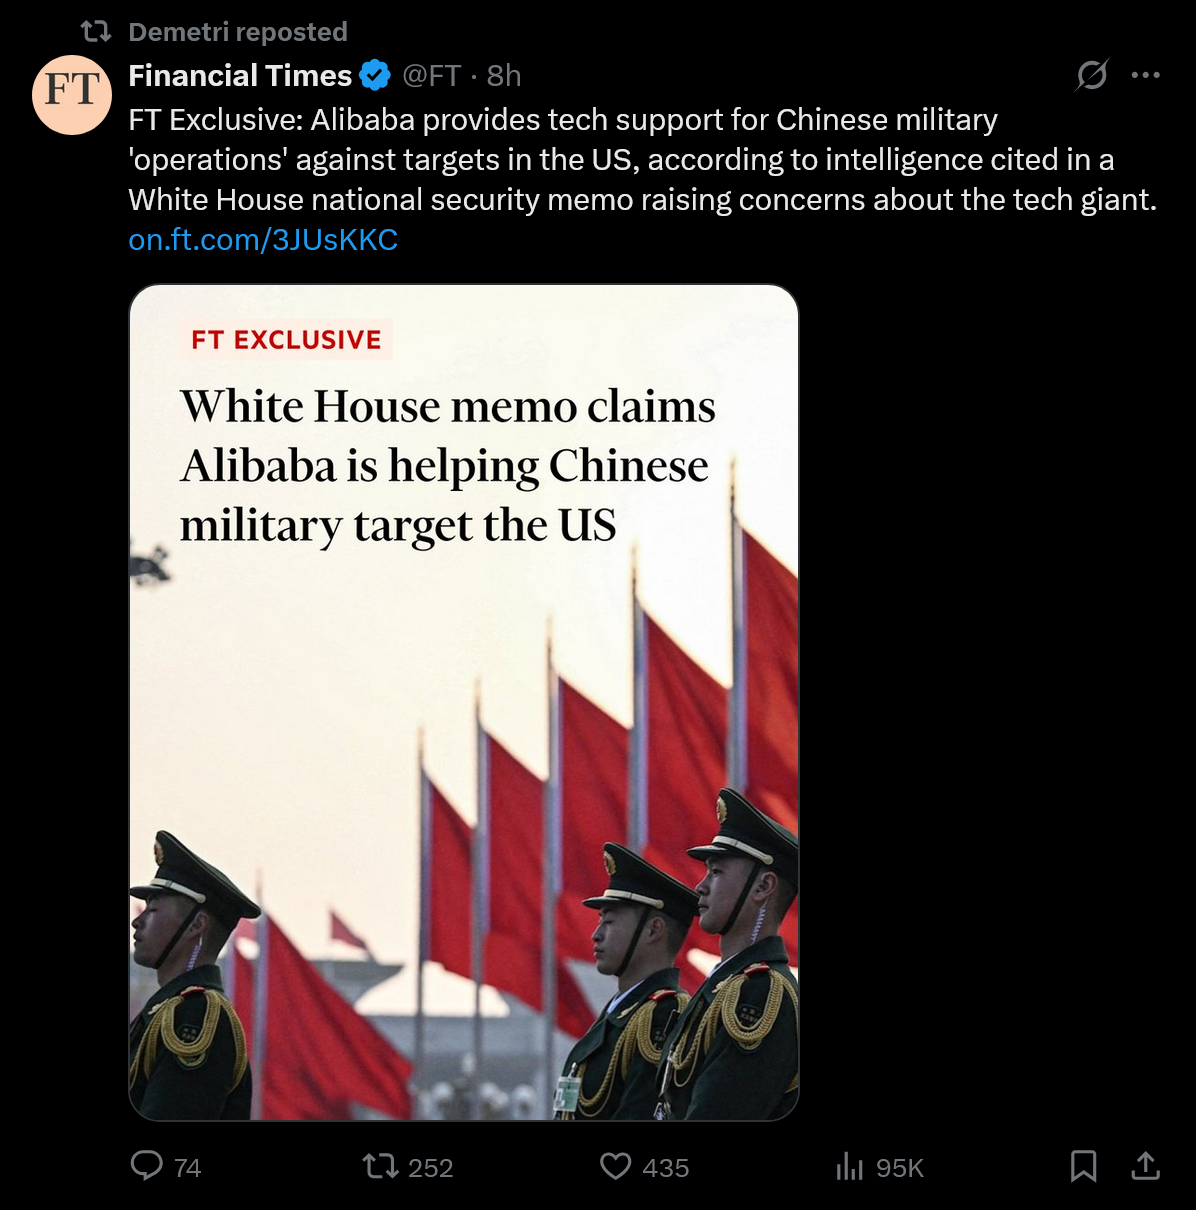Bookmark this tweet
The width and height of the screenshot is (1196, 1210).
1083,1166
